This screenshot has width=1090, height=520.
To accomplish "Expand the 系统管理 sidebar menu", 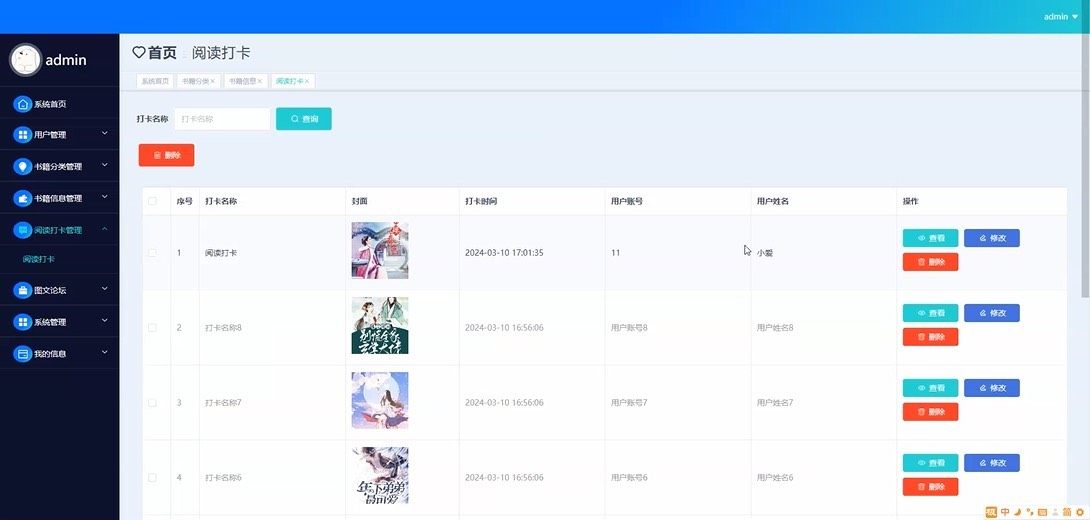I will tap(105, 320).
